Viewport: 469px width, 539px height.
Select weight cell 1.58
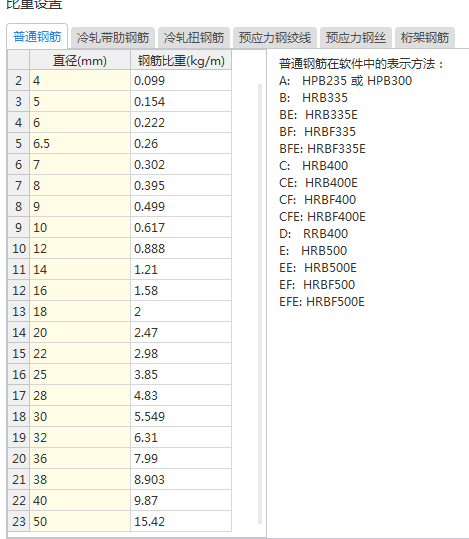tap(181, 290)
